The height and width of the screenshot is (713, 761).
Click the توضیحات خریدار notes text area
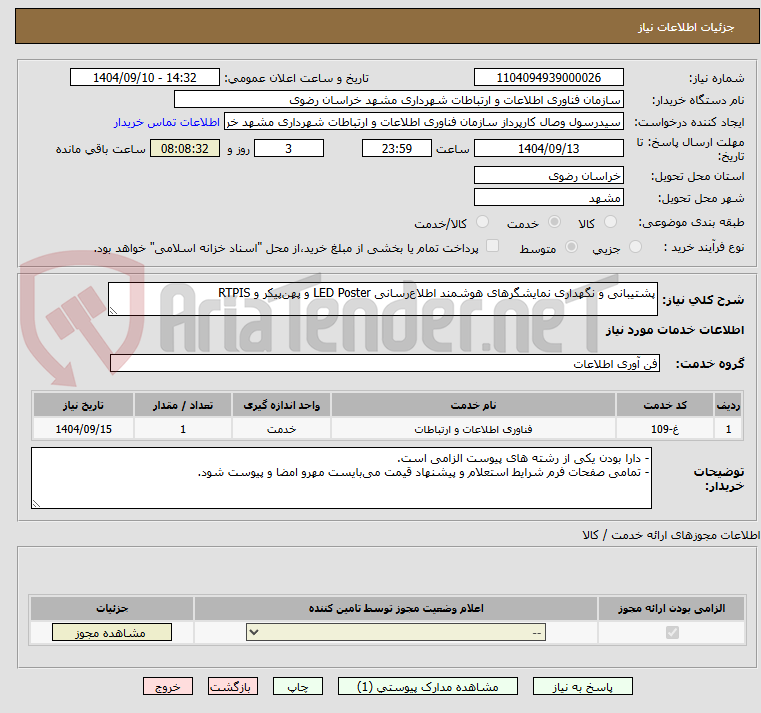point(341,477)
